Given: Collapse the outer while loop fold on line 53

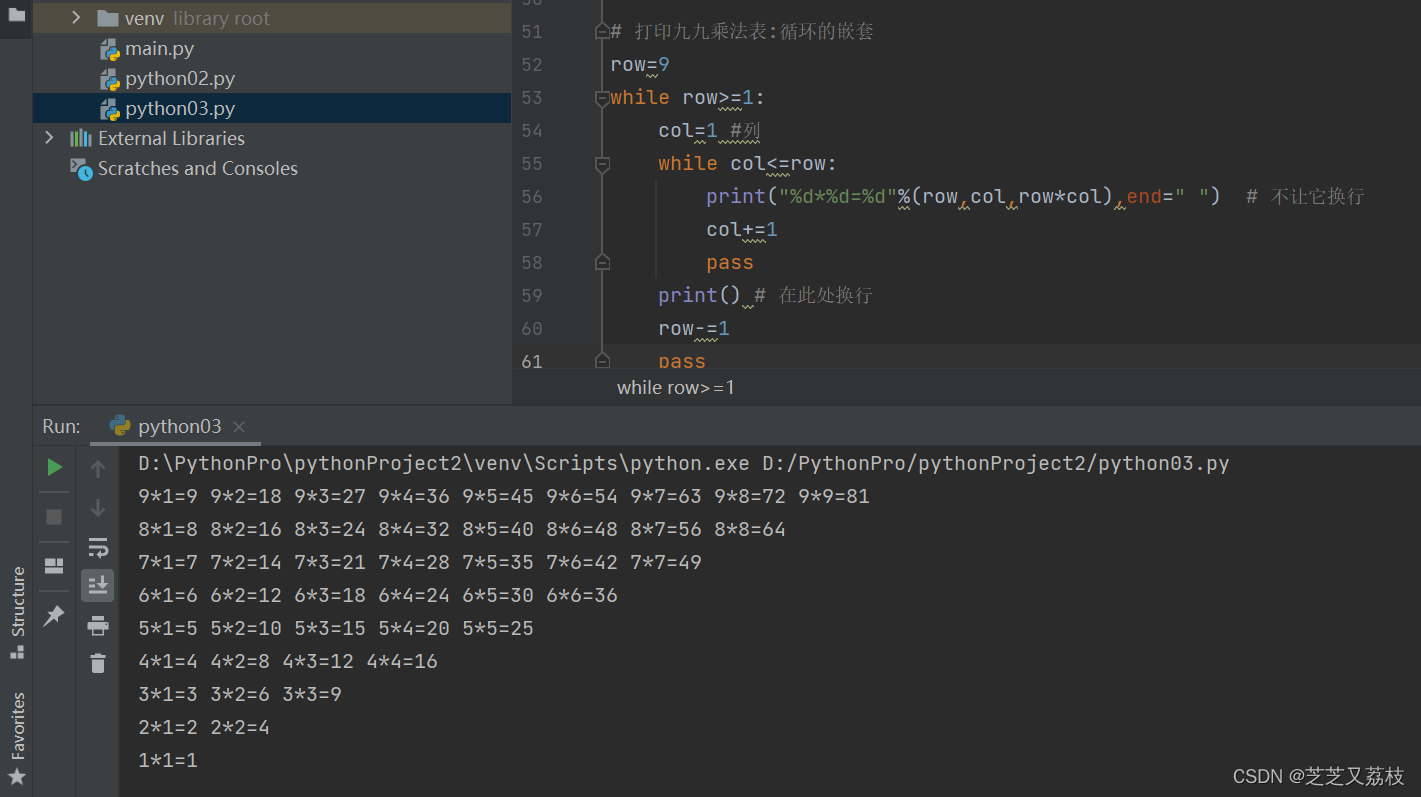Looking at the screenshot, I should tap(602, 98).
